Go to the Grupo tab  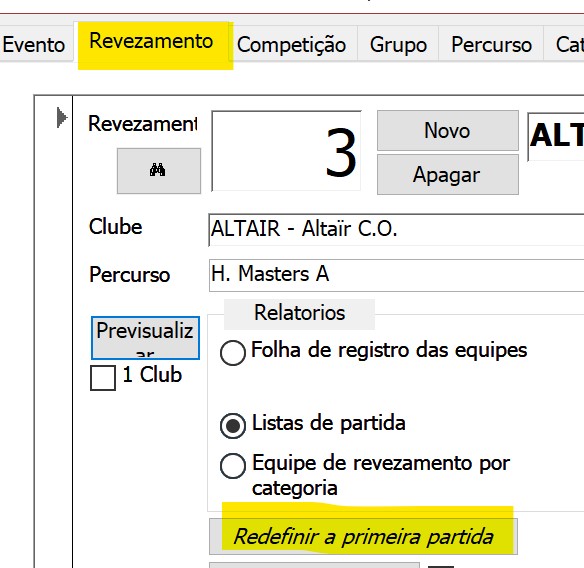coord(398,45)
